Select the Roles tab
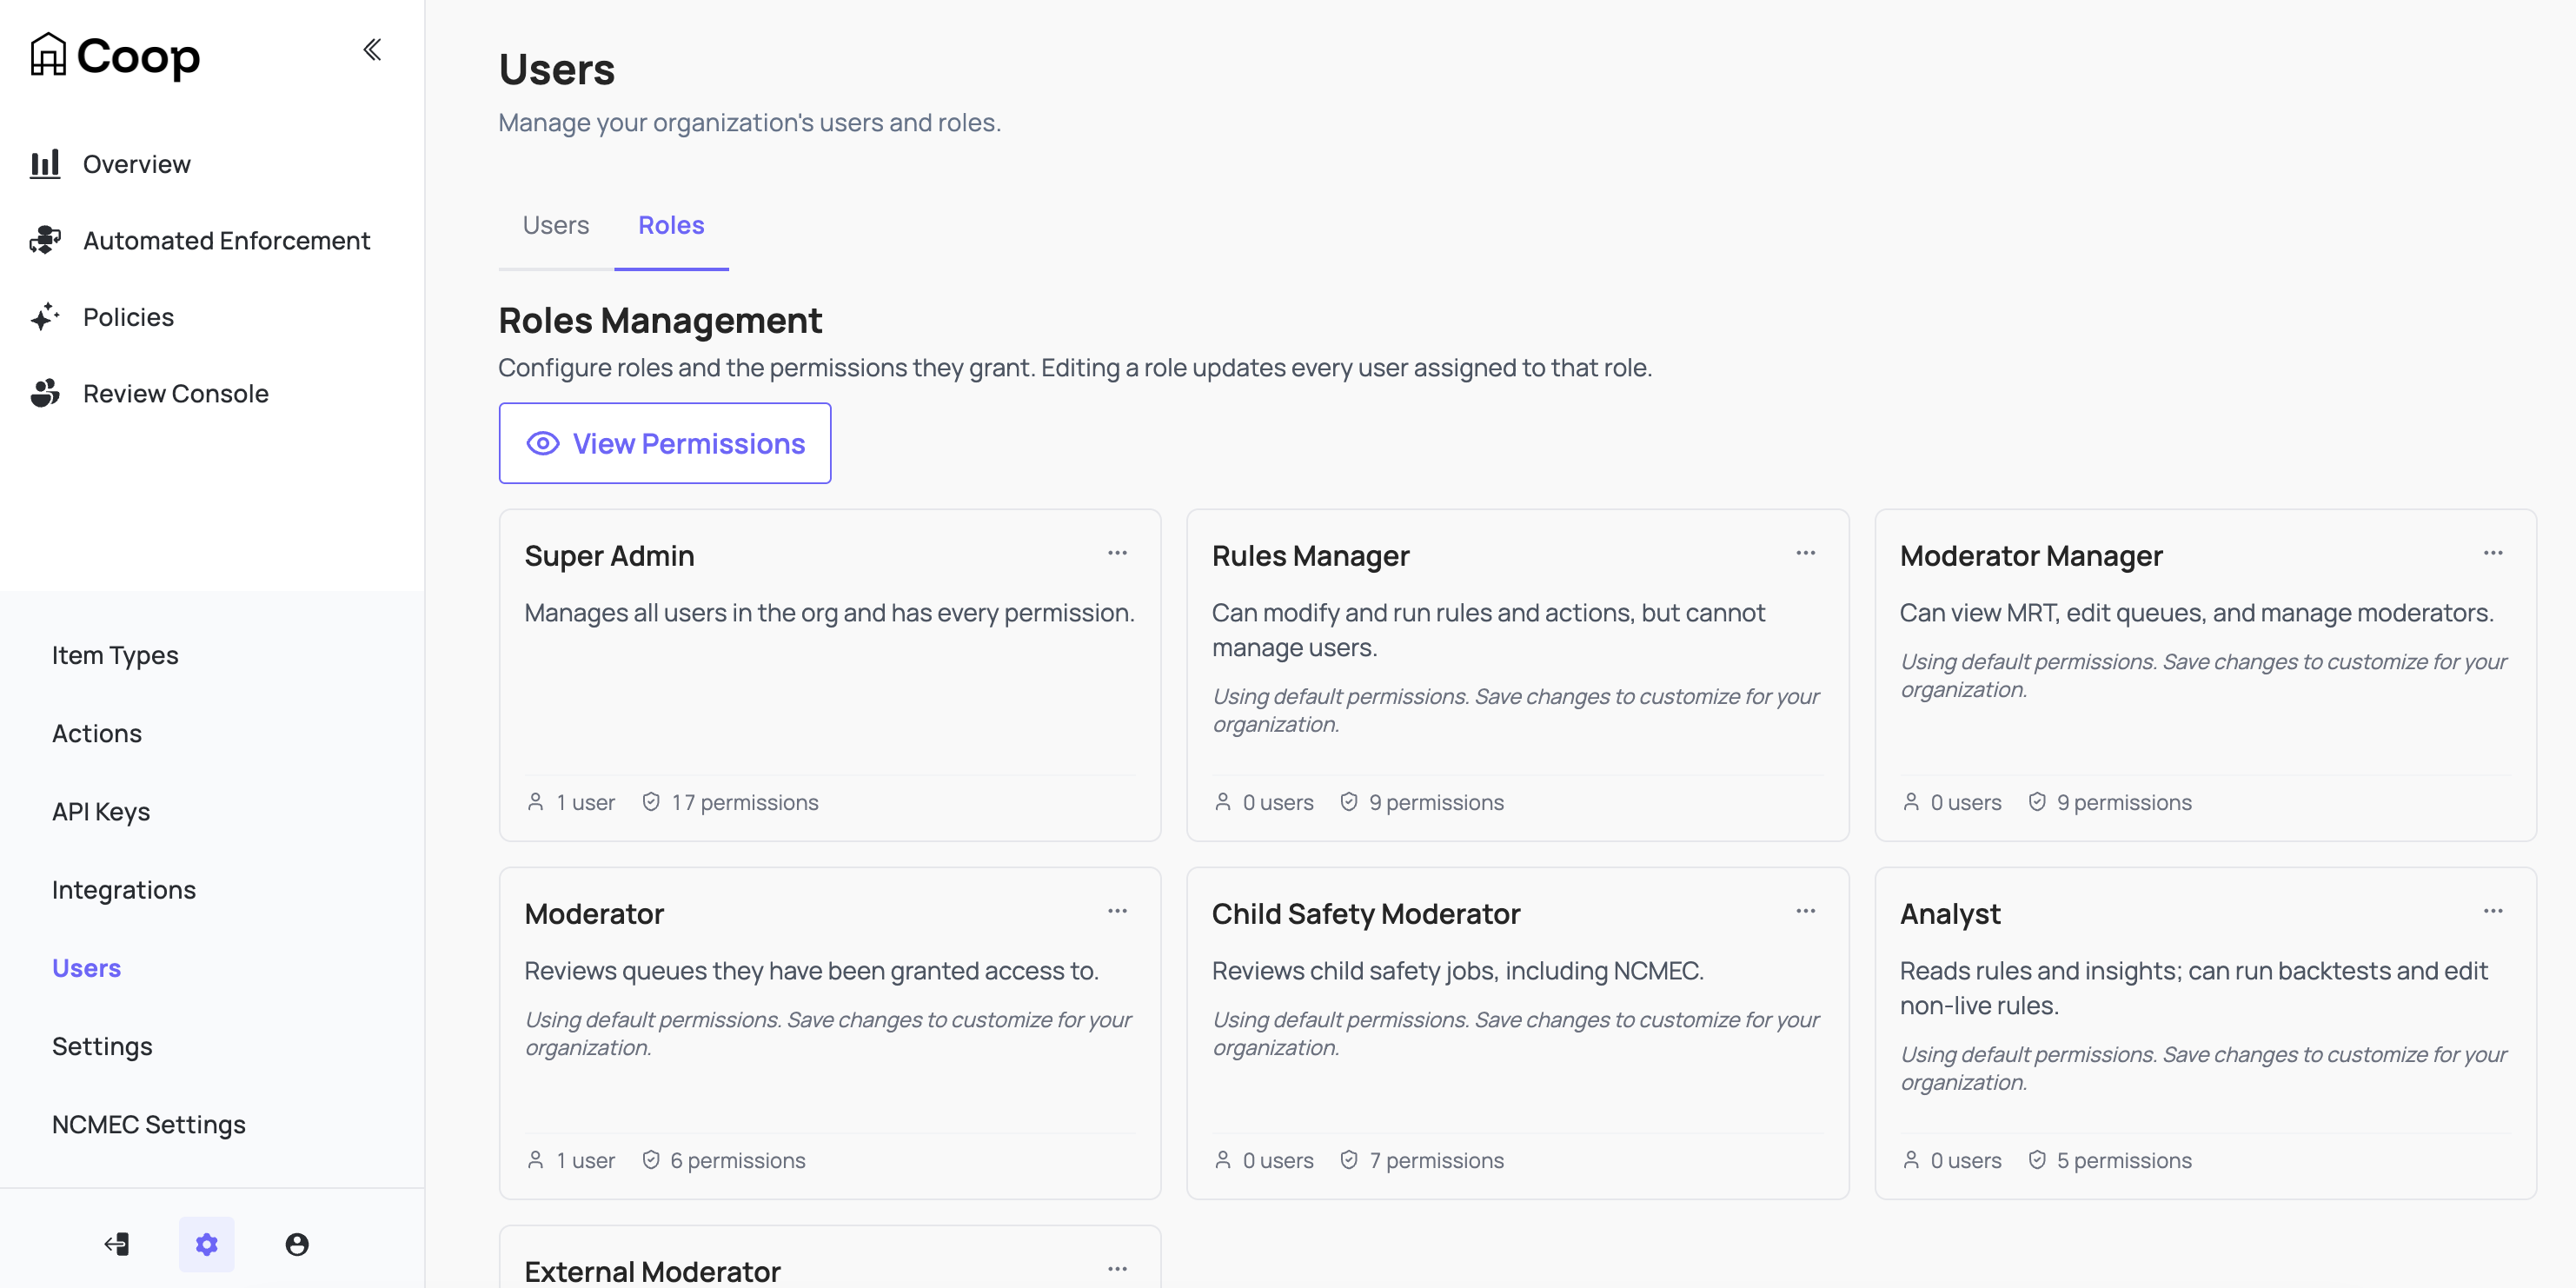This screenshot has width=2576, height=1288. (x=672, y=225)
